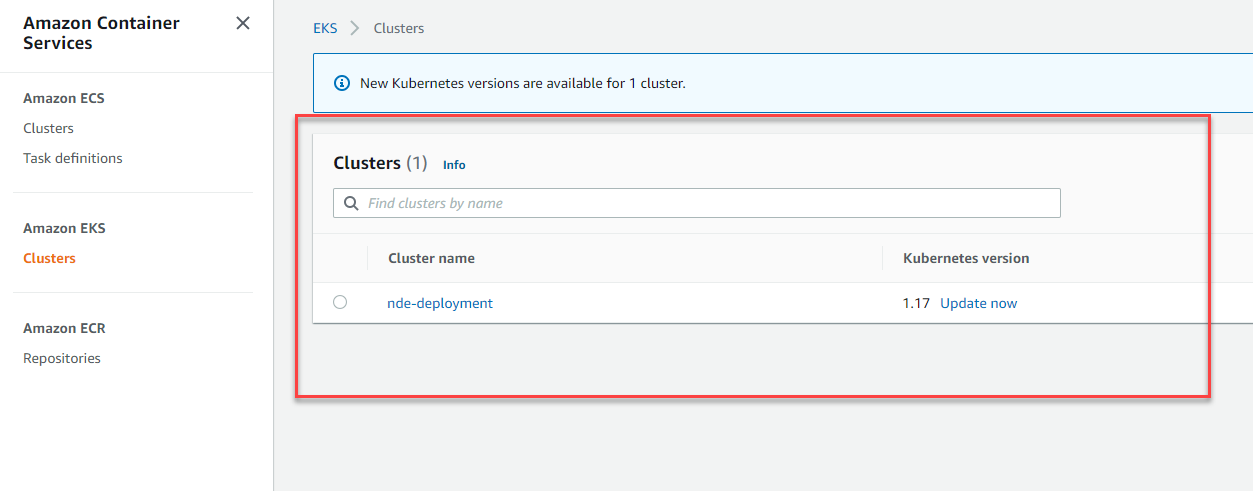Viewport: 1253px width, 491px height.
Task: Click the Amazon ECS section heading
Action: coord(64,98)
